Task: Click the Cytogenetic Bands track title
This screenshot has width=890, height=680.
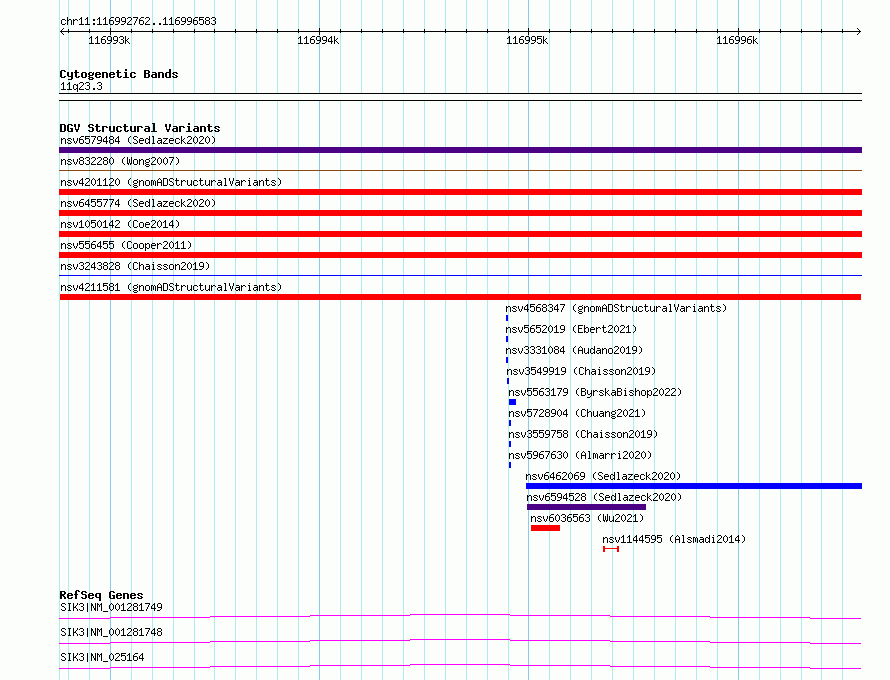Action: [119, 74]
